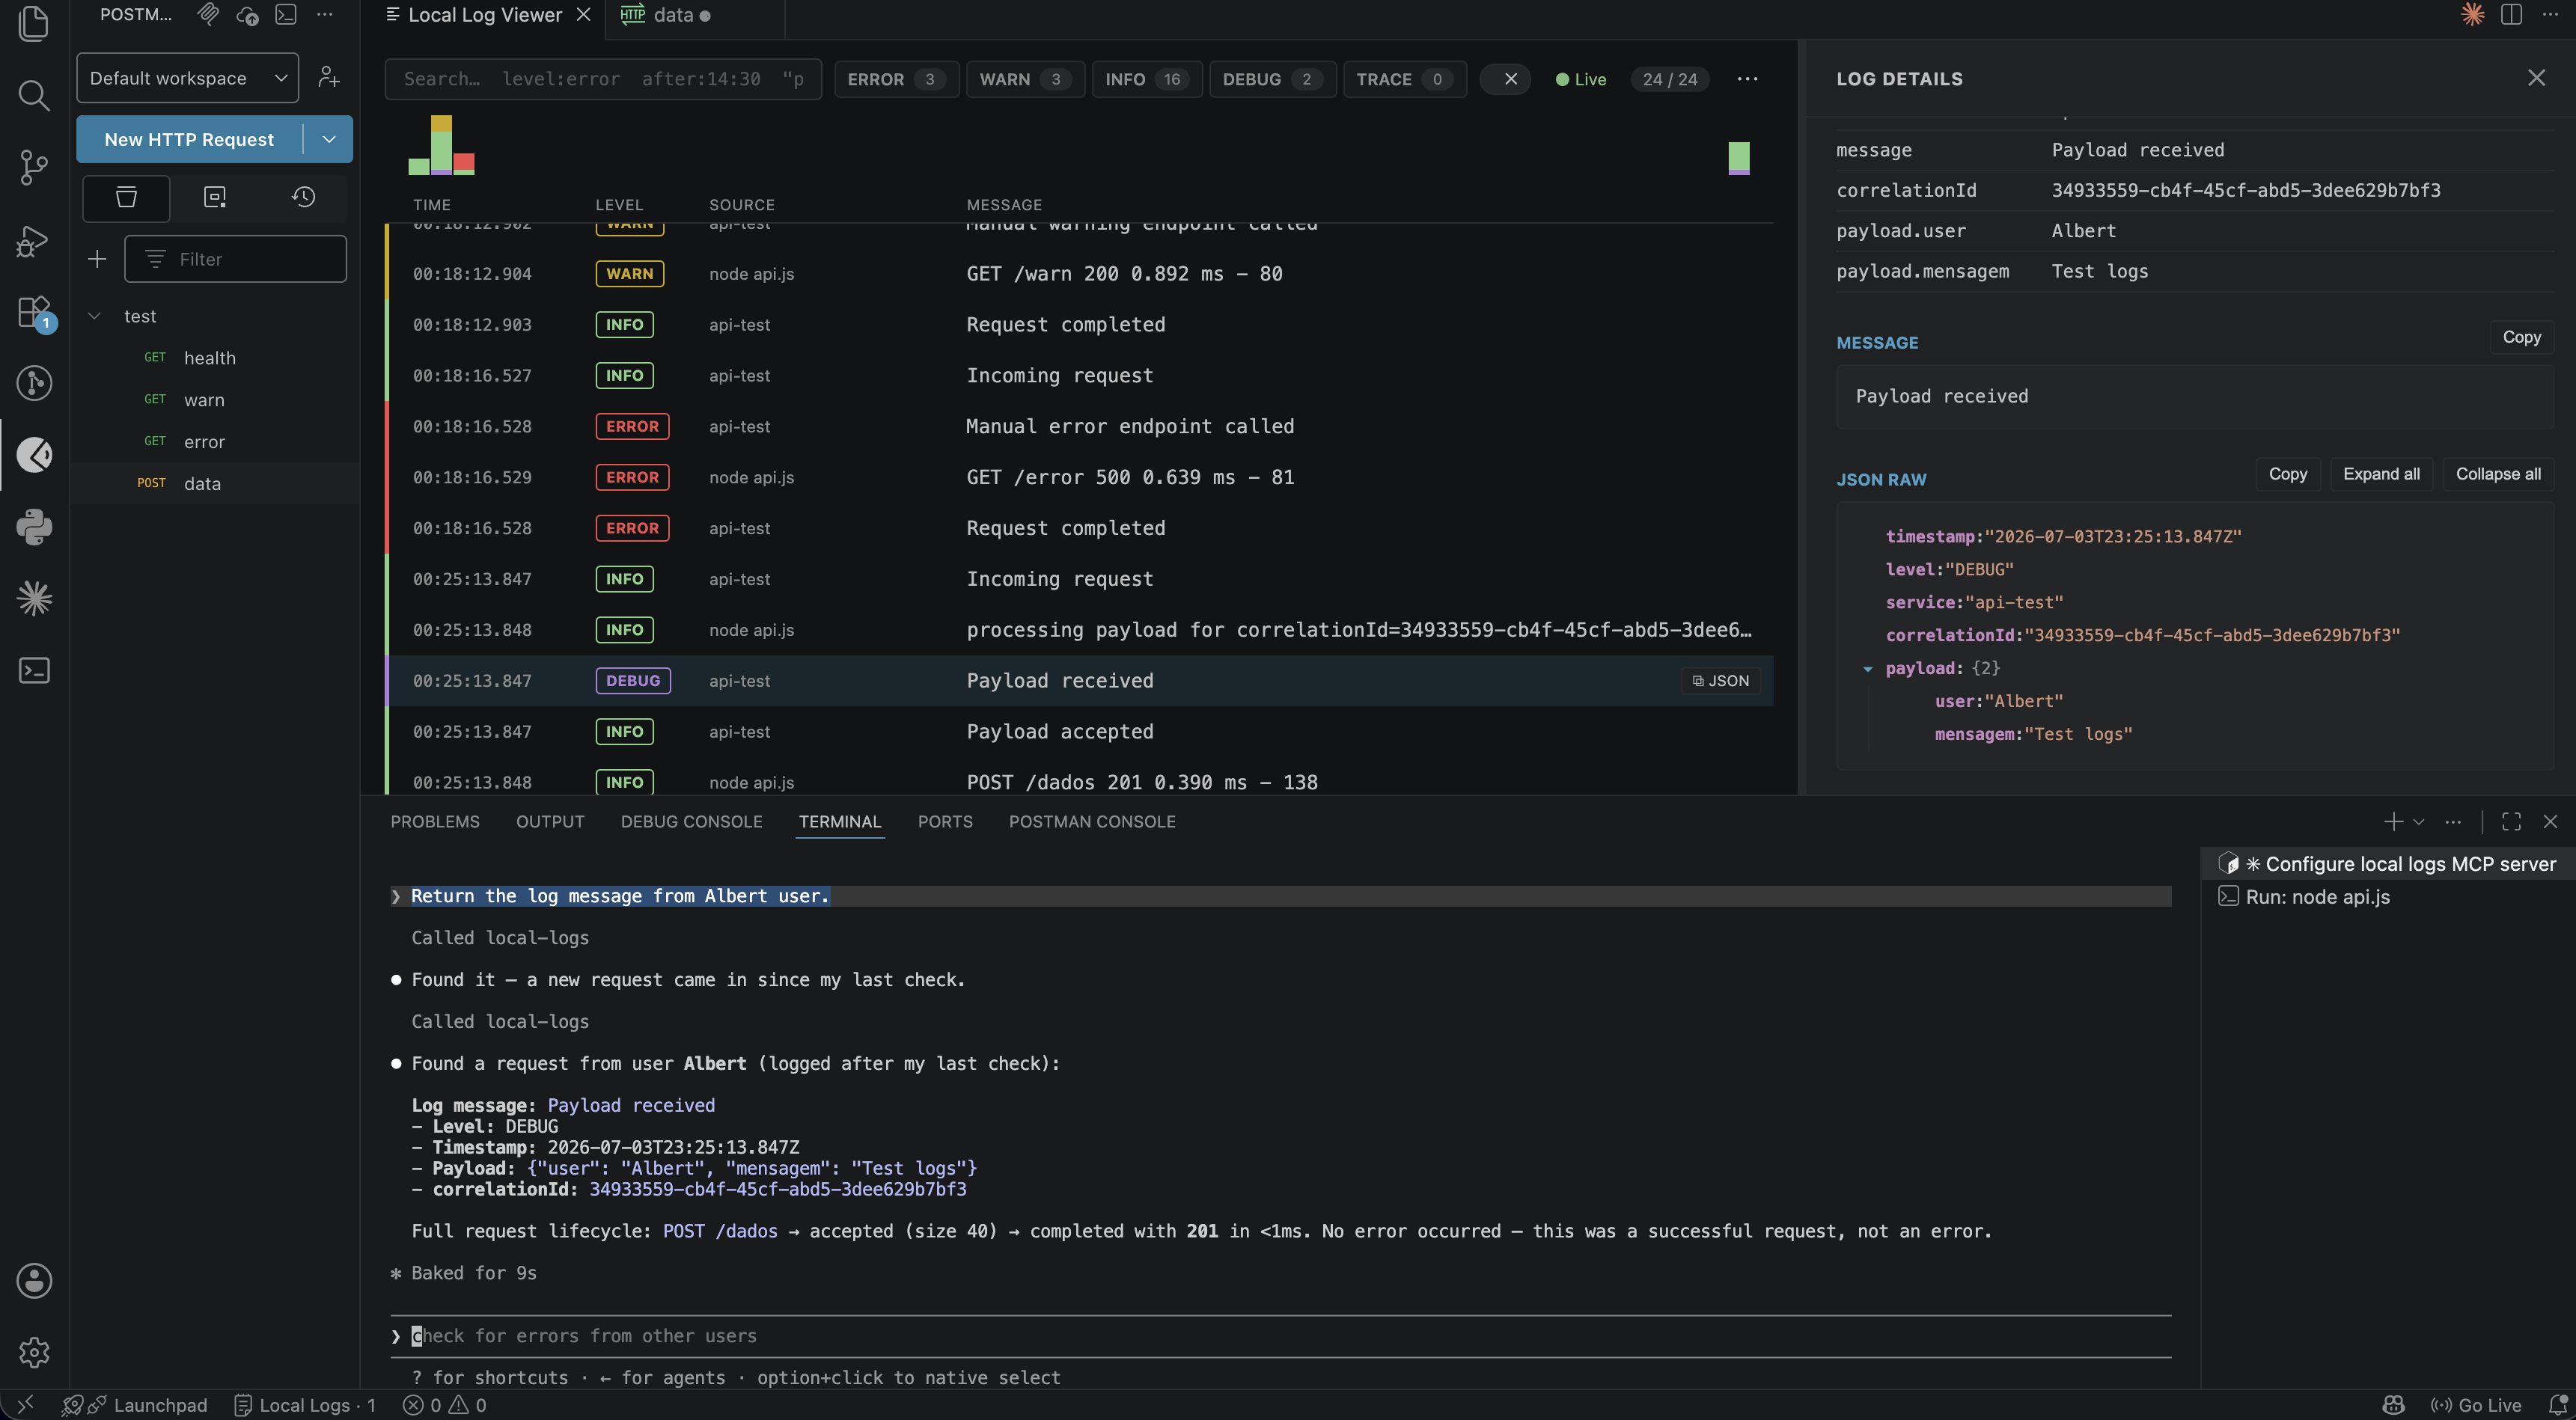
Task: Open the POST data request
Action: (202, 483)
